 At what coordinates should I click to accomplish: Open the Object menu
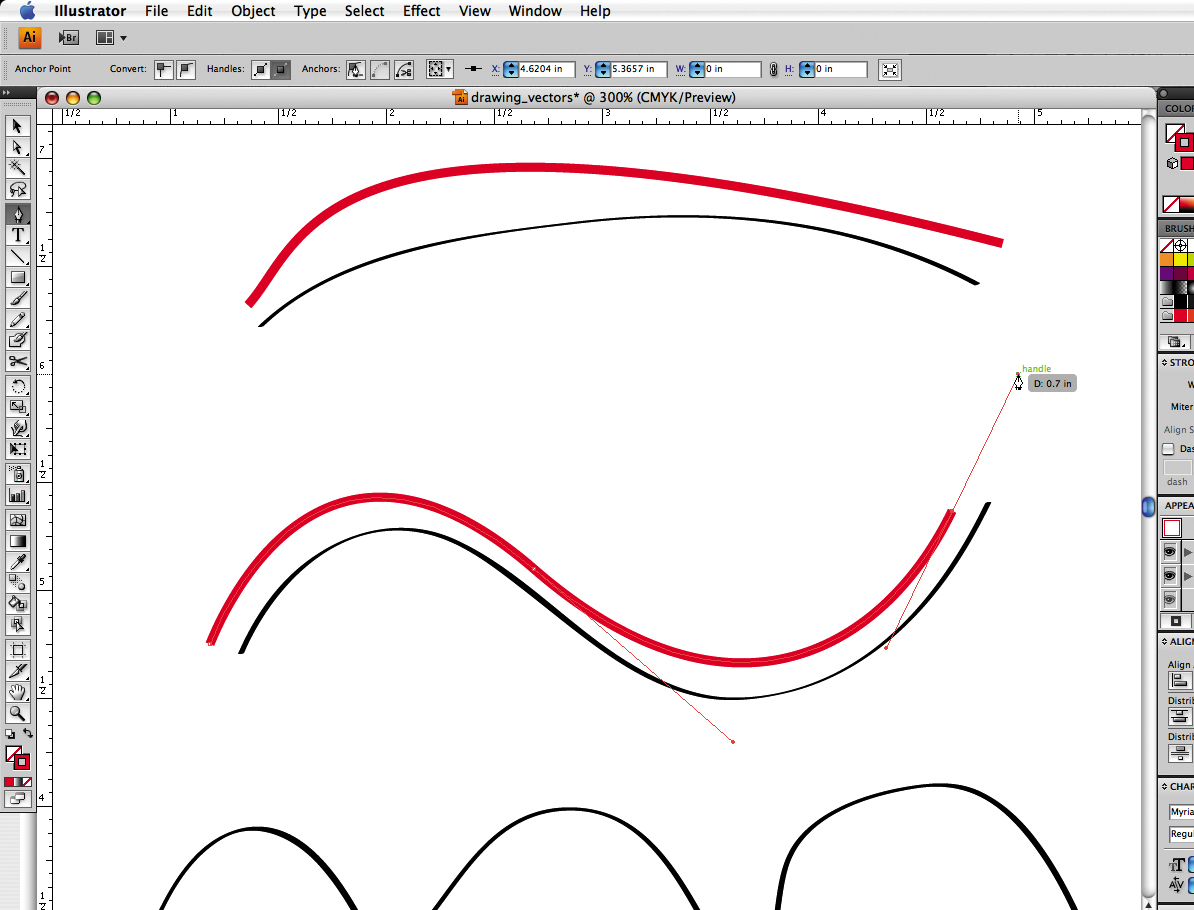(x=253, y=11)
